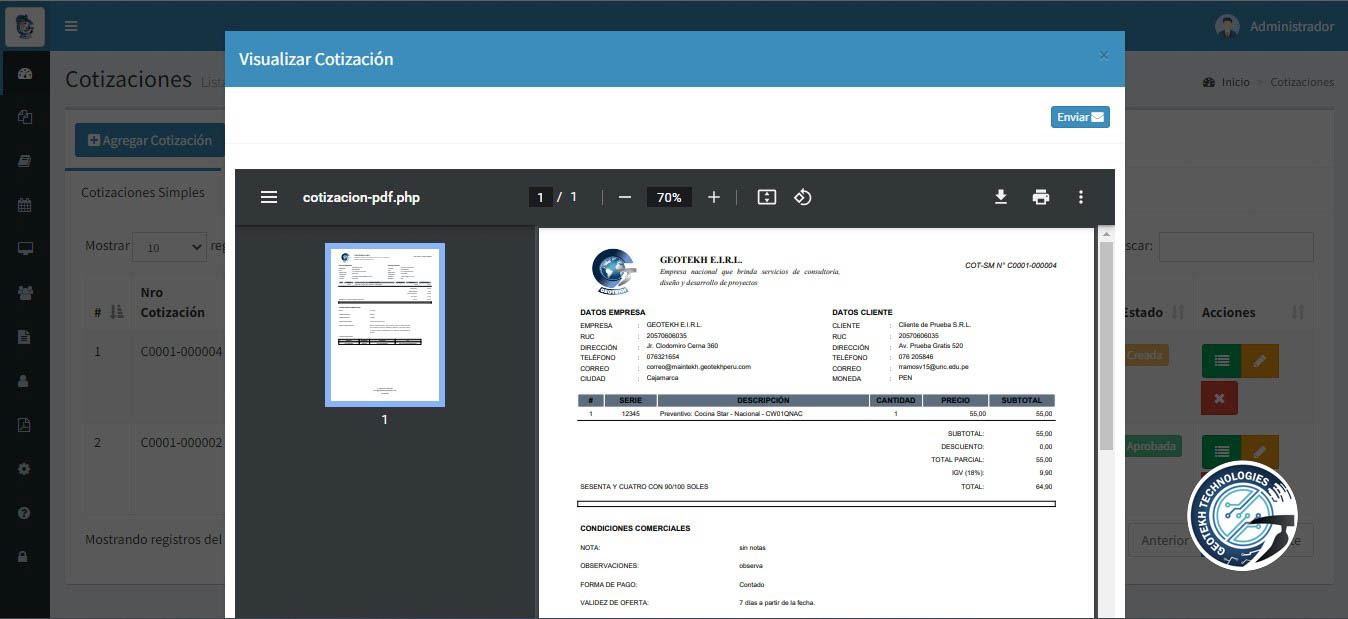Sort table by Acciones column

click(1297, 312)
